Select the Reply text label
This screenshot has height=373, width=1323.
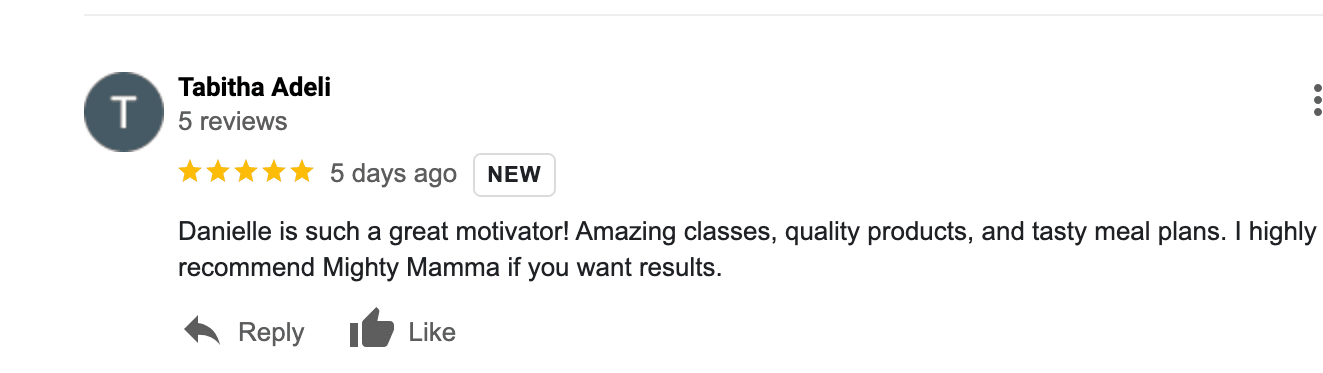click(x=271, y=332)
